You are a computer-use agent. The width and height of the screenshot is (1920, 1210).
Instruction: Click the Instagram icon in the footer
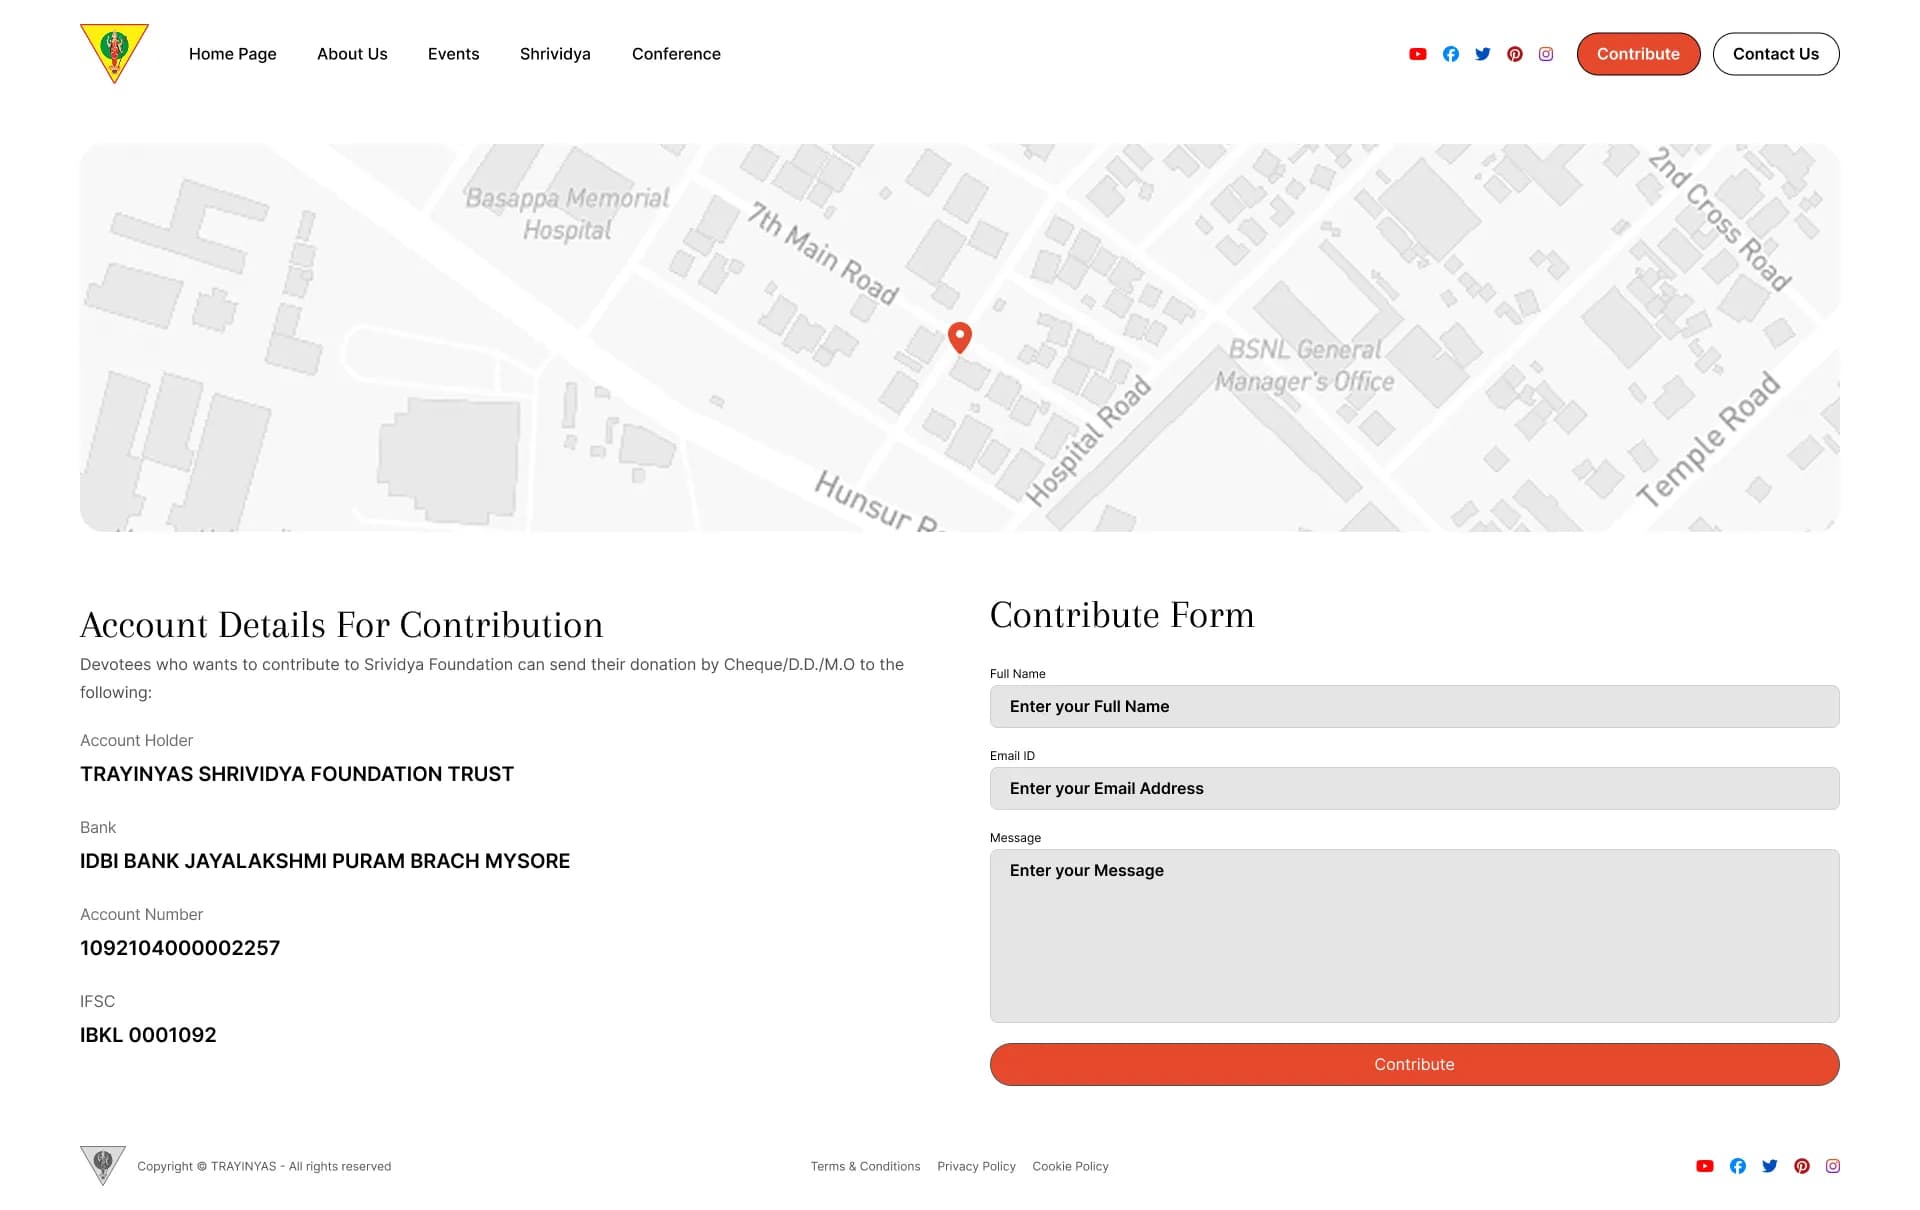click(1833, 1166)
